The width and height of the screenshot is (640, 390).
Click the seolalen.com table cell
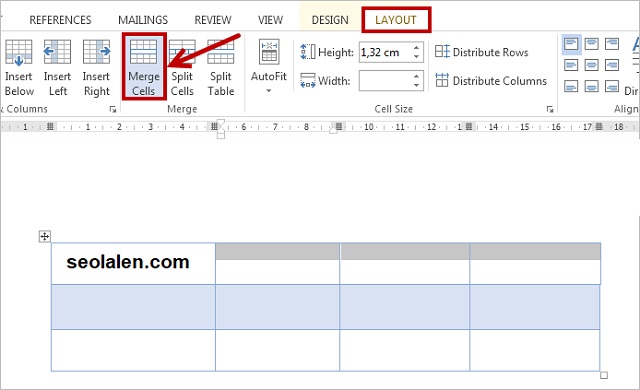coord(133,264)
